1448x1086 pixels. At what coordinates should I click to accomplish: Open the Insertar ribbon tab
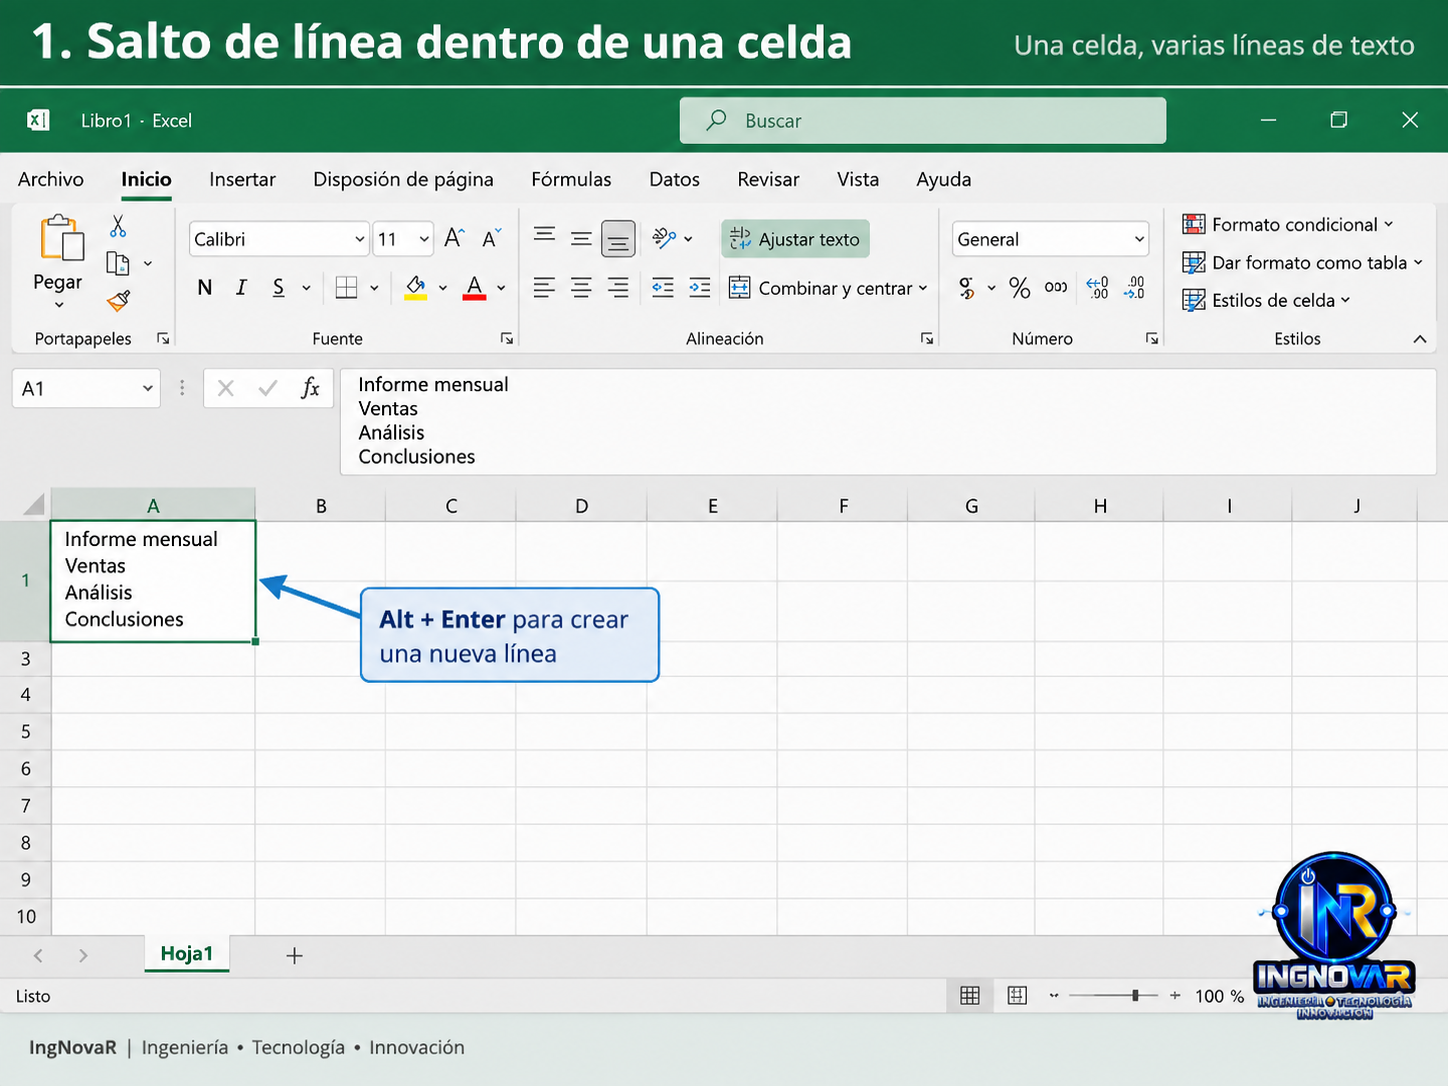[242, 179]
